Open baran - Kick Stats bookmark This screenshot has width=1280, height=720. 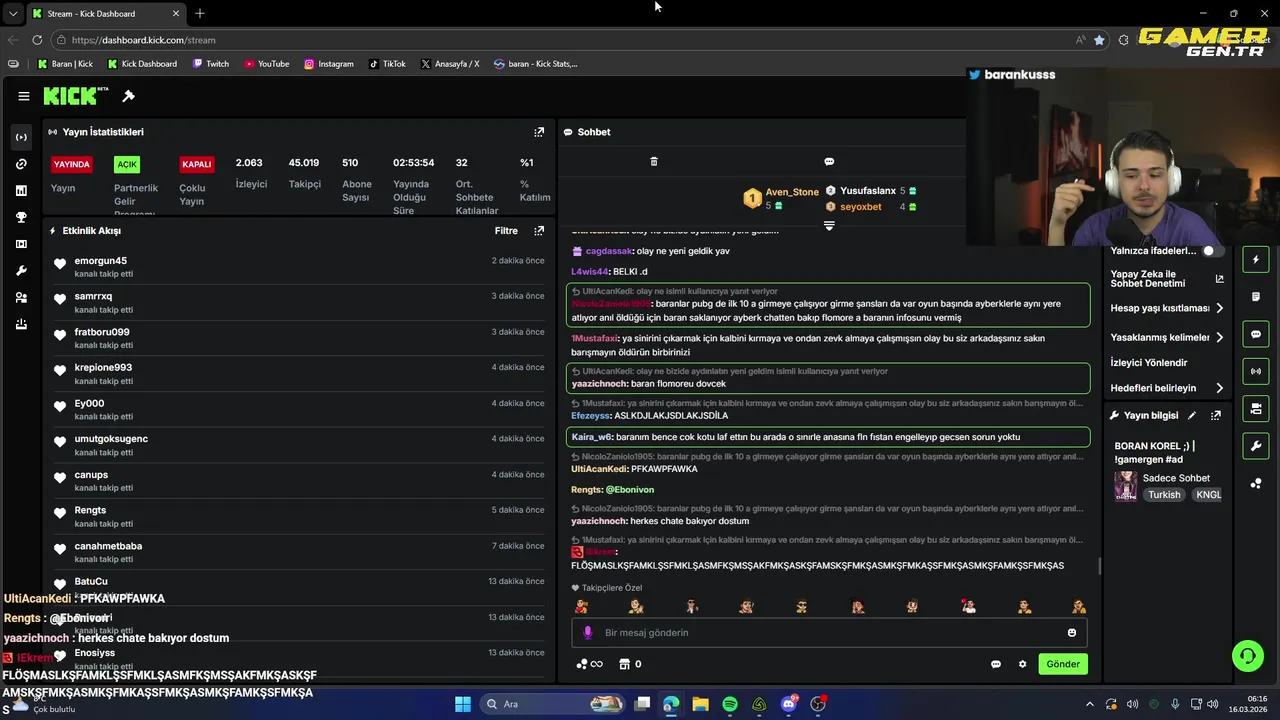[x=536, y=64]
